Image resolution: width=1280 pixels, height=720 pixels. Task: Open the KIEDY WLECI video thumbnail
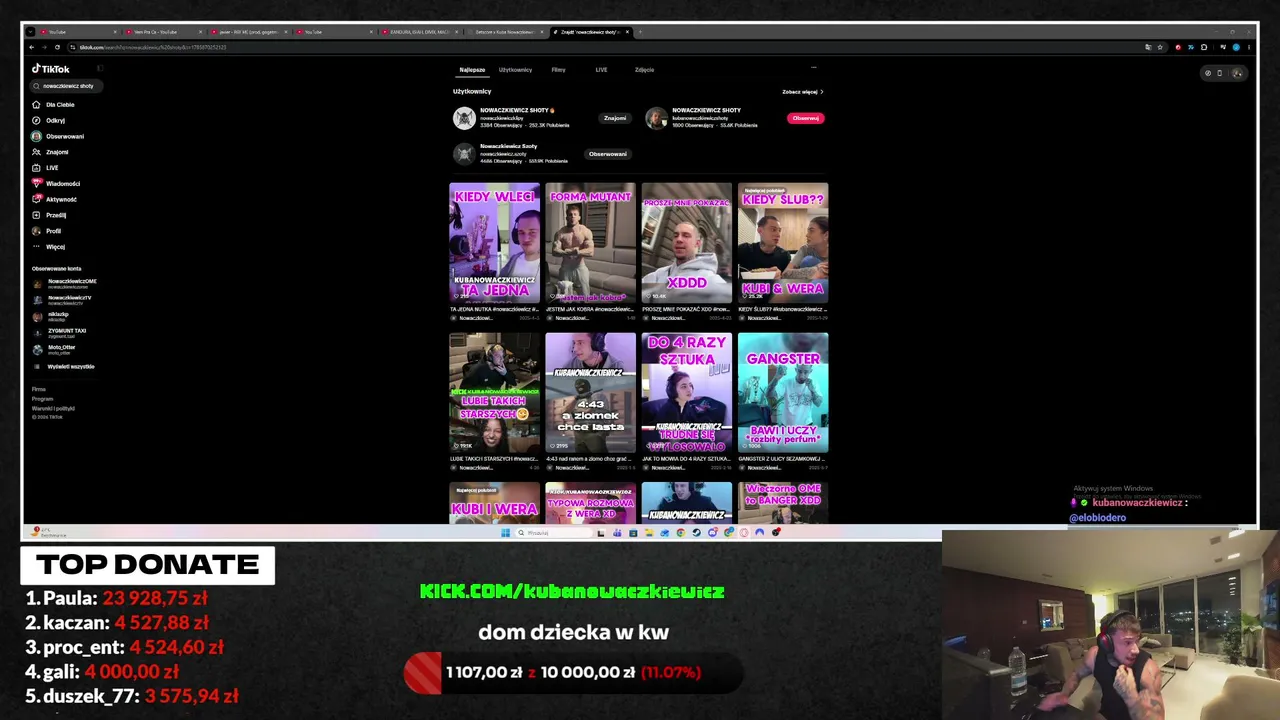[494, 242]
